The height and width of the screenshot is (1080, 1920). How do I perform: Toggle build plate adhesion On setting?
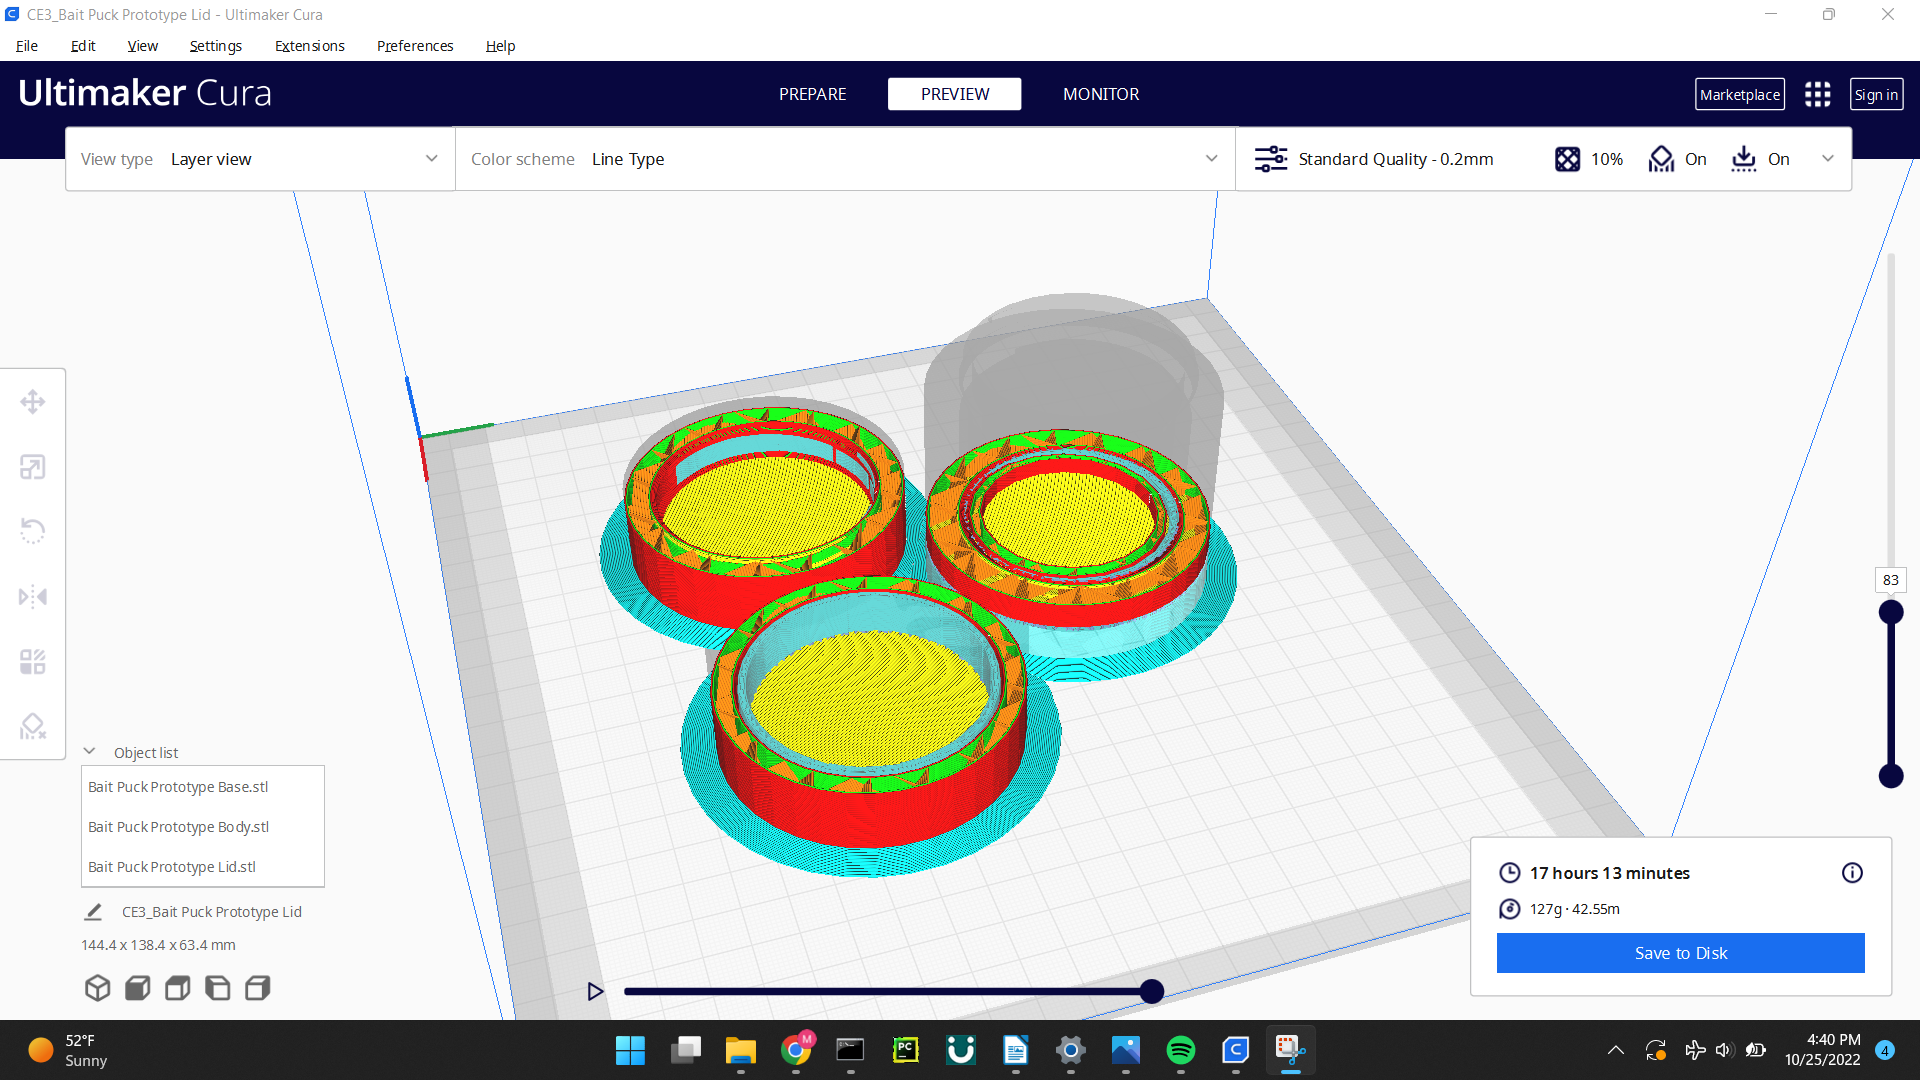point(1760,158)
